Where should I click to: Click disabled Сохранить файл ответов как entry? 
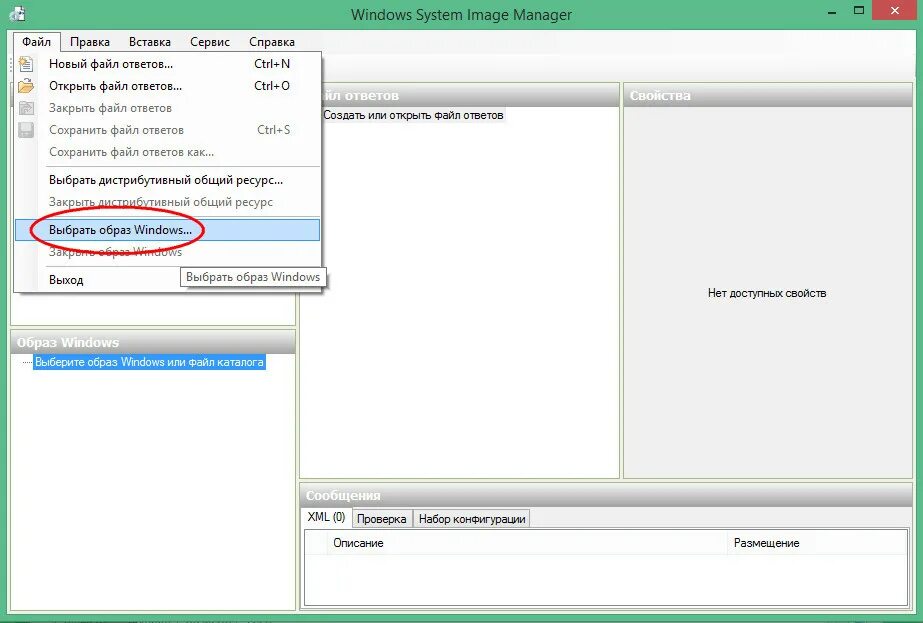point(168,152)
